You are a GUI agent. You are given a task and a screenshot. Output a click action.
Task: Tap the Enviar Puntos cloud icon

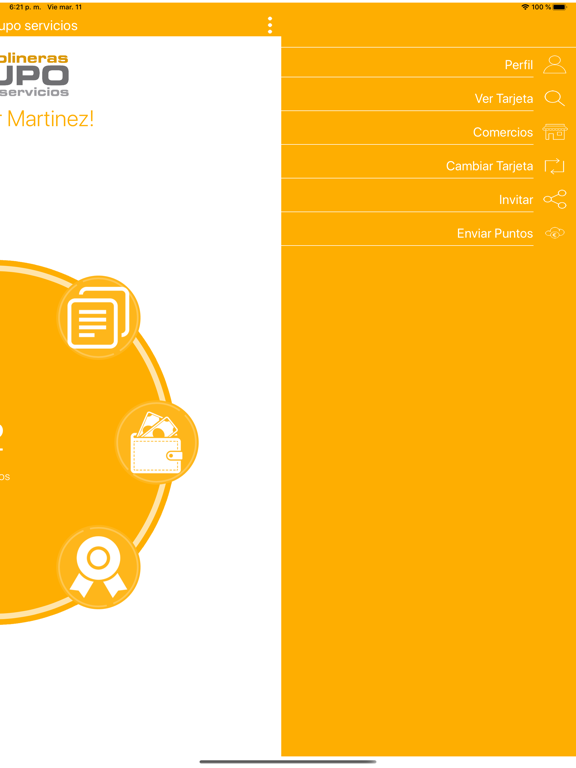coord(554,233)
